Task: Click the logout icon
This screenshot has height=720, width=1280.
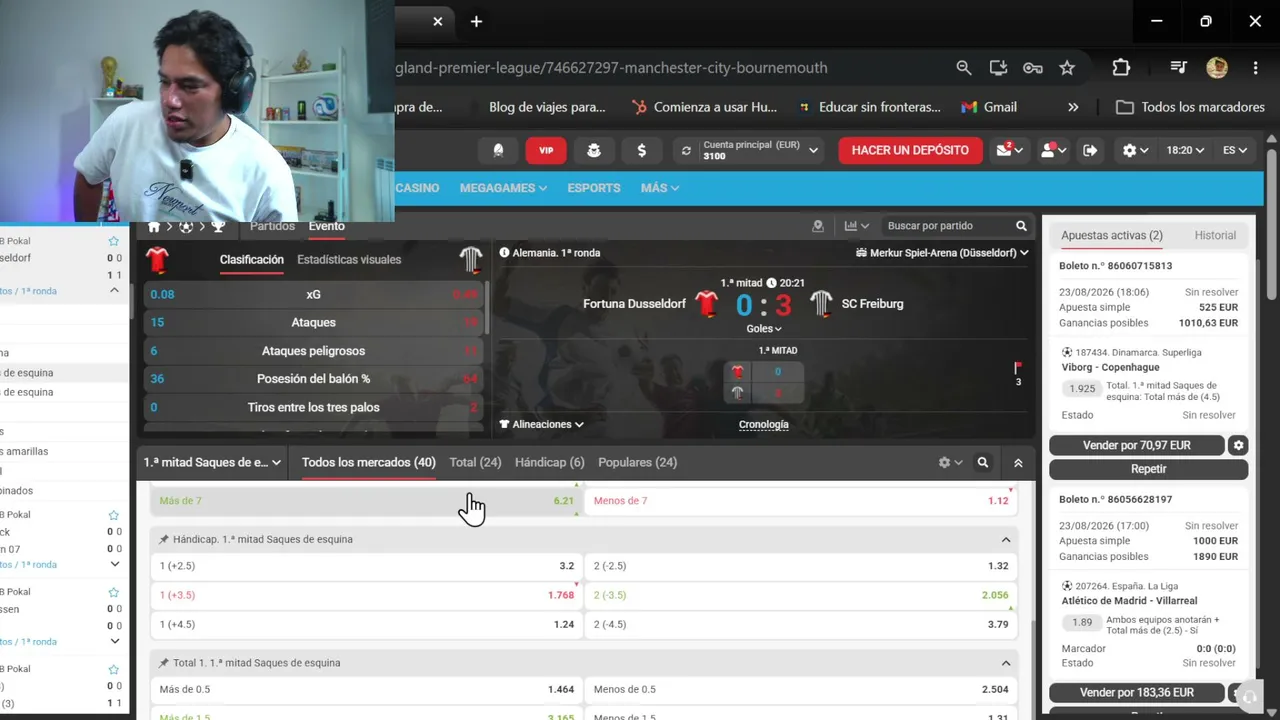Action: coord(1090,150)
